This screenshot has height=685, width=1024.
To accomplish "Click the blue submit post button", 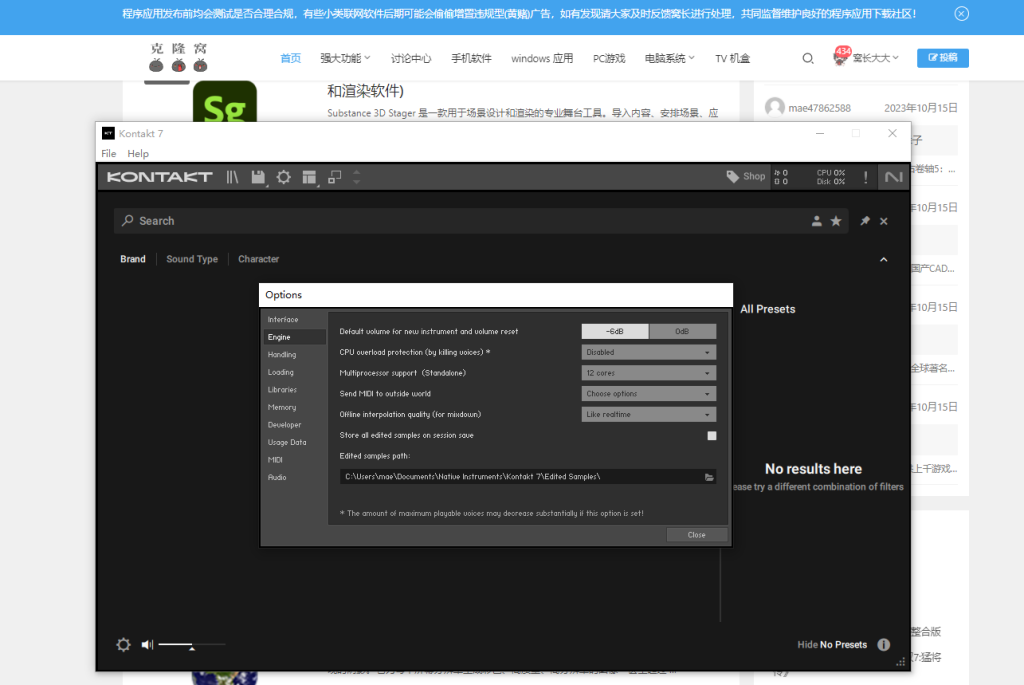I will 942,58.
